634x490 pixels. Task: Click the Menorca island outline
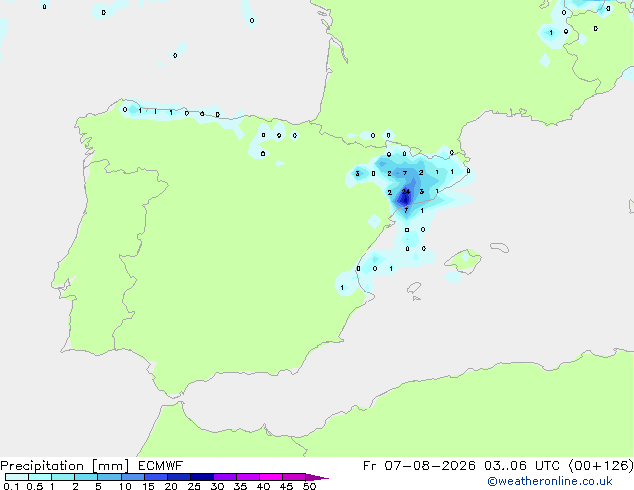499,247
